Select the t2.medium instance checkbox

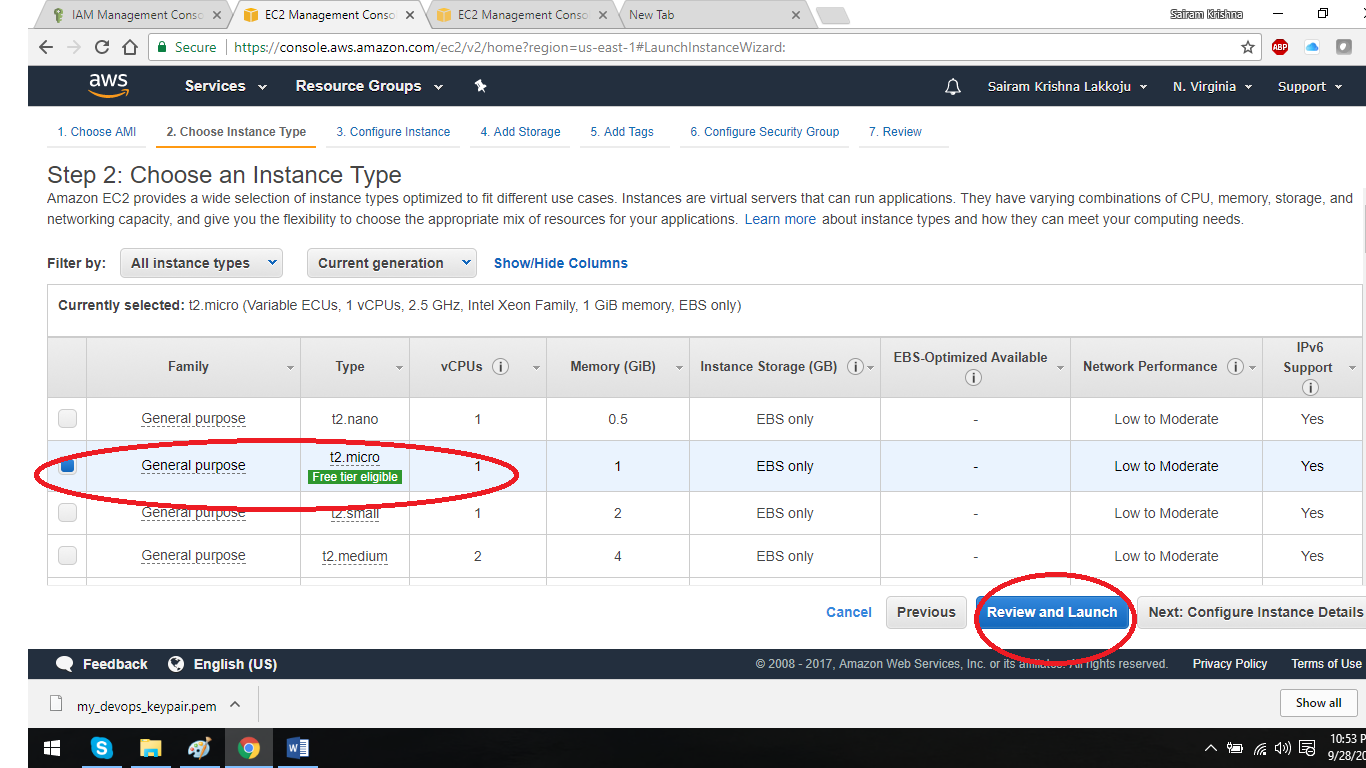click(67, 555)
